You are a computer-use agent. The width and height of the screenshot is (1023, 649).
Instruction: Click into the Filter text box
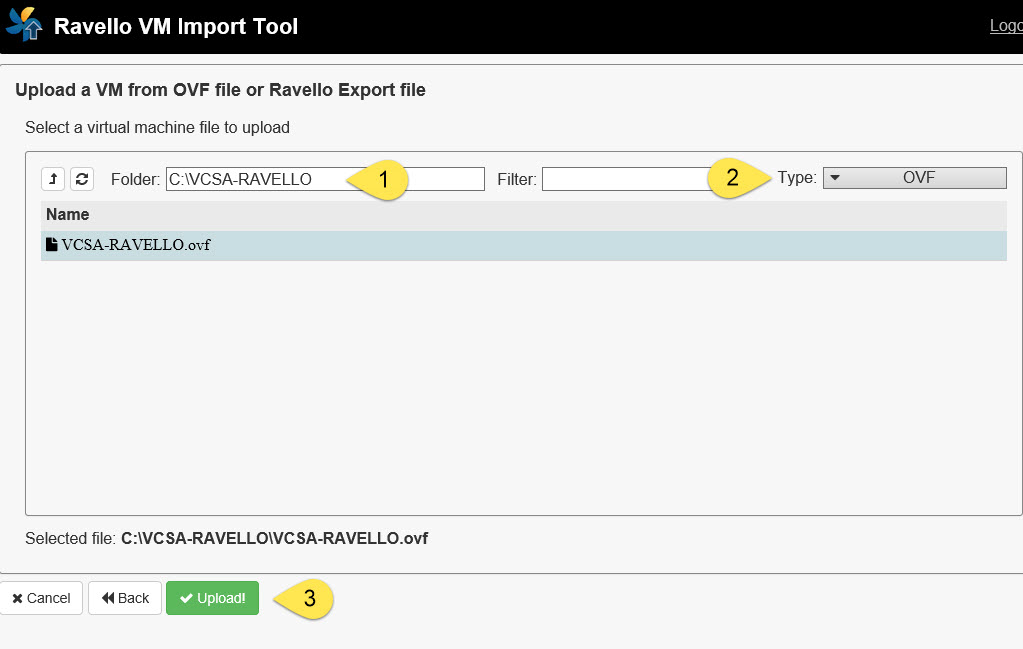coord(620,179)
